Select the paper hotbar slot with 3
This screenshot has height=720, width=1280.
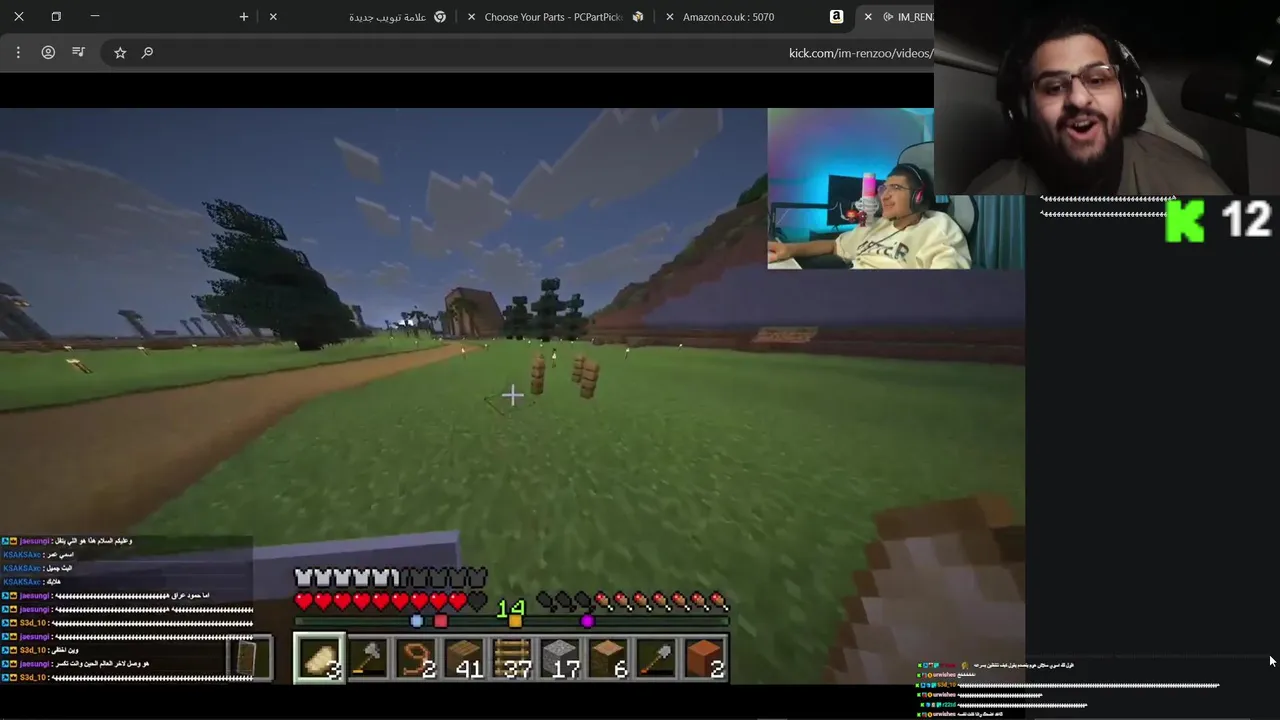[x=320, y=660]
